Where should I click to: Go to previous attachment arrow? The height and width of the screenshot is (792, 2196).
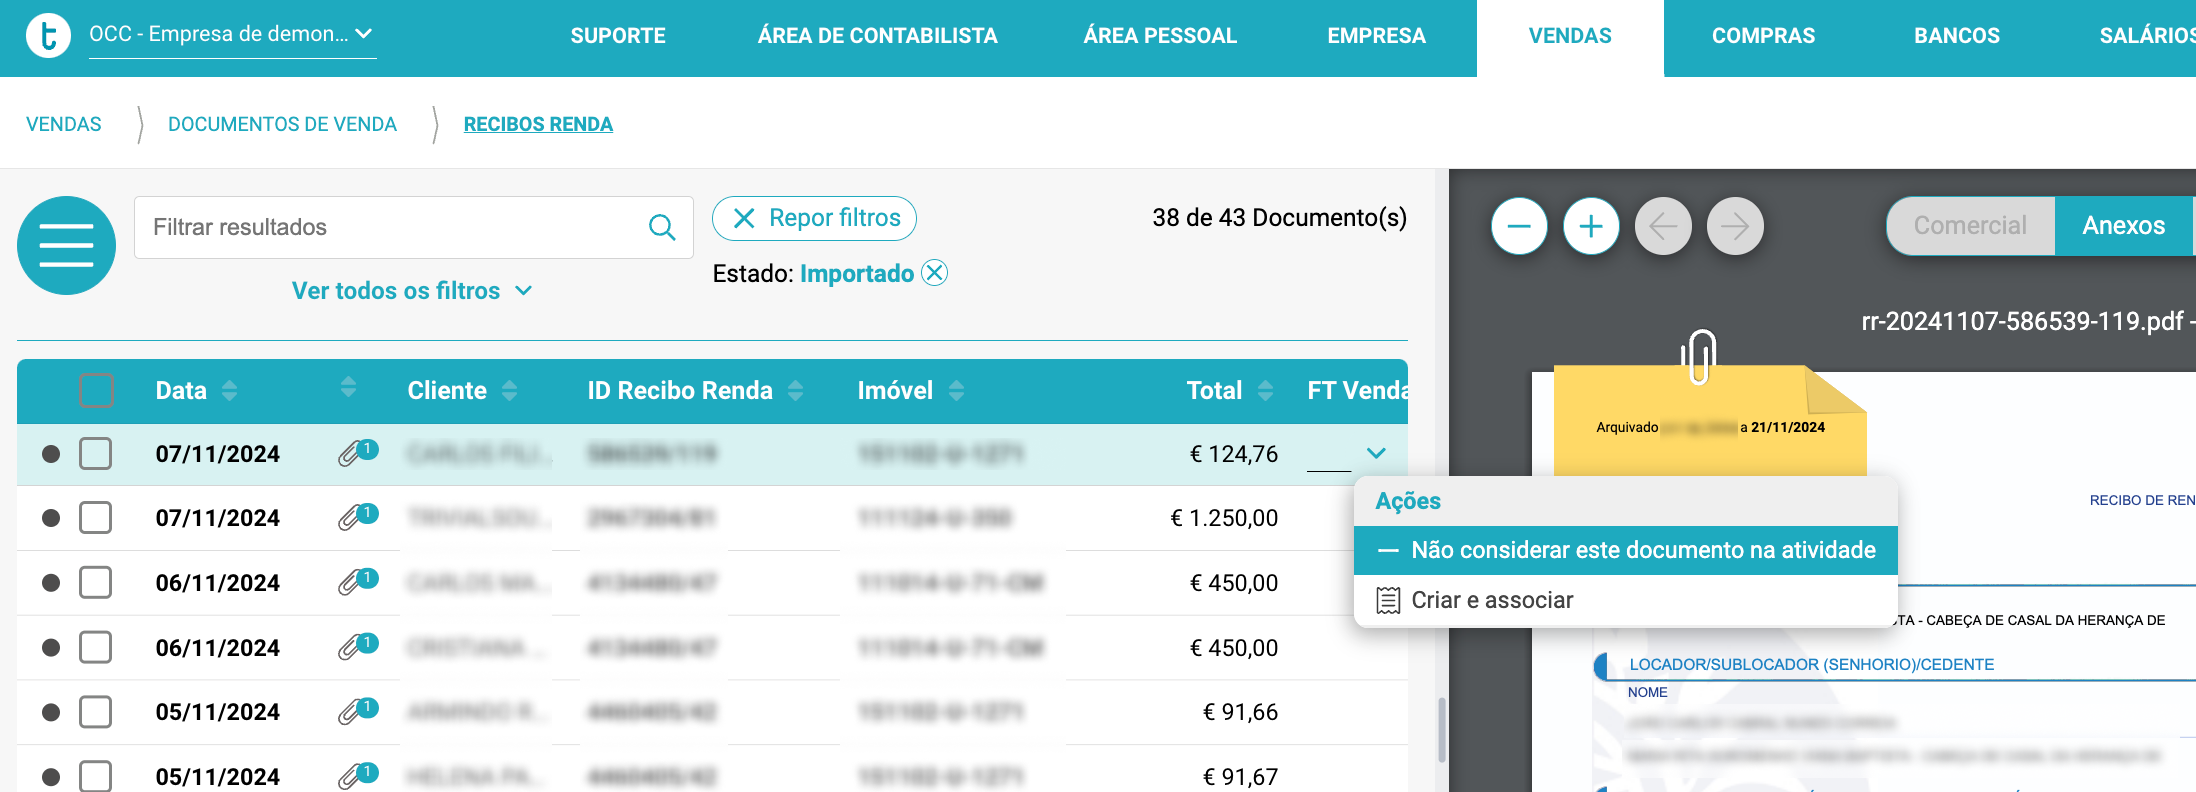tap(1663, 226)
